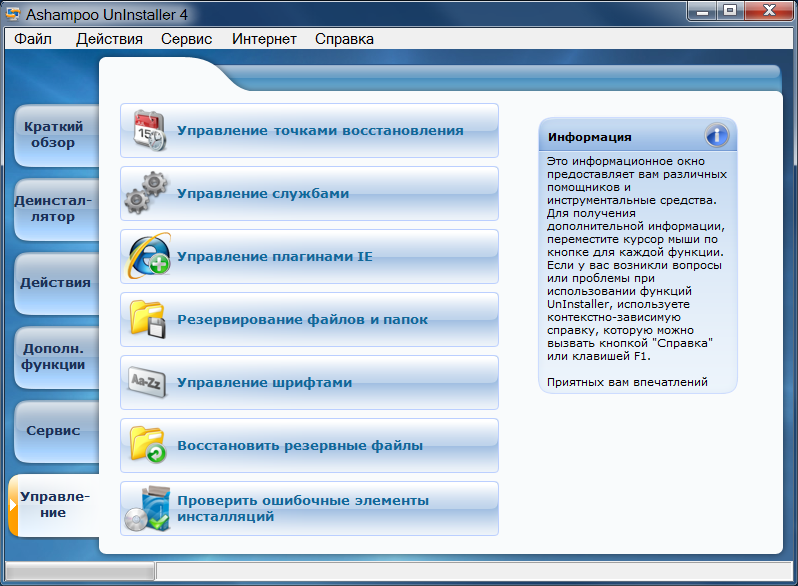Click the folder with floppy disk backup icon
The image size is (798, 586).
(x=149, y=319)
